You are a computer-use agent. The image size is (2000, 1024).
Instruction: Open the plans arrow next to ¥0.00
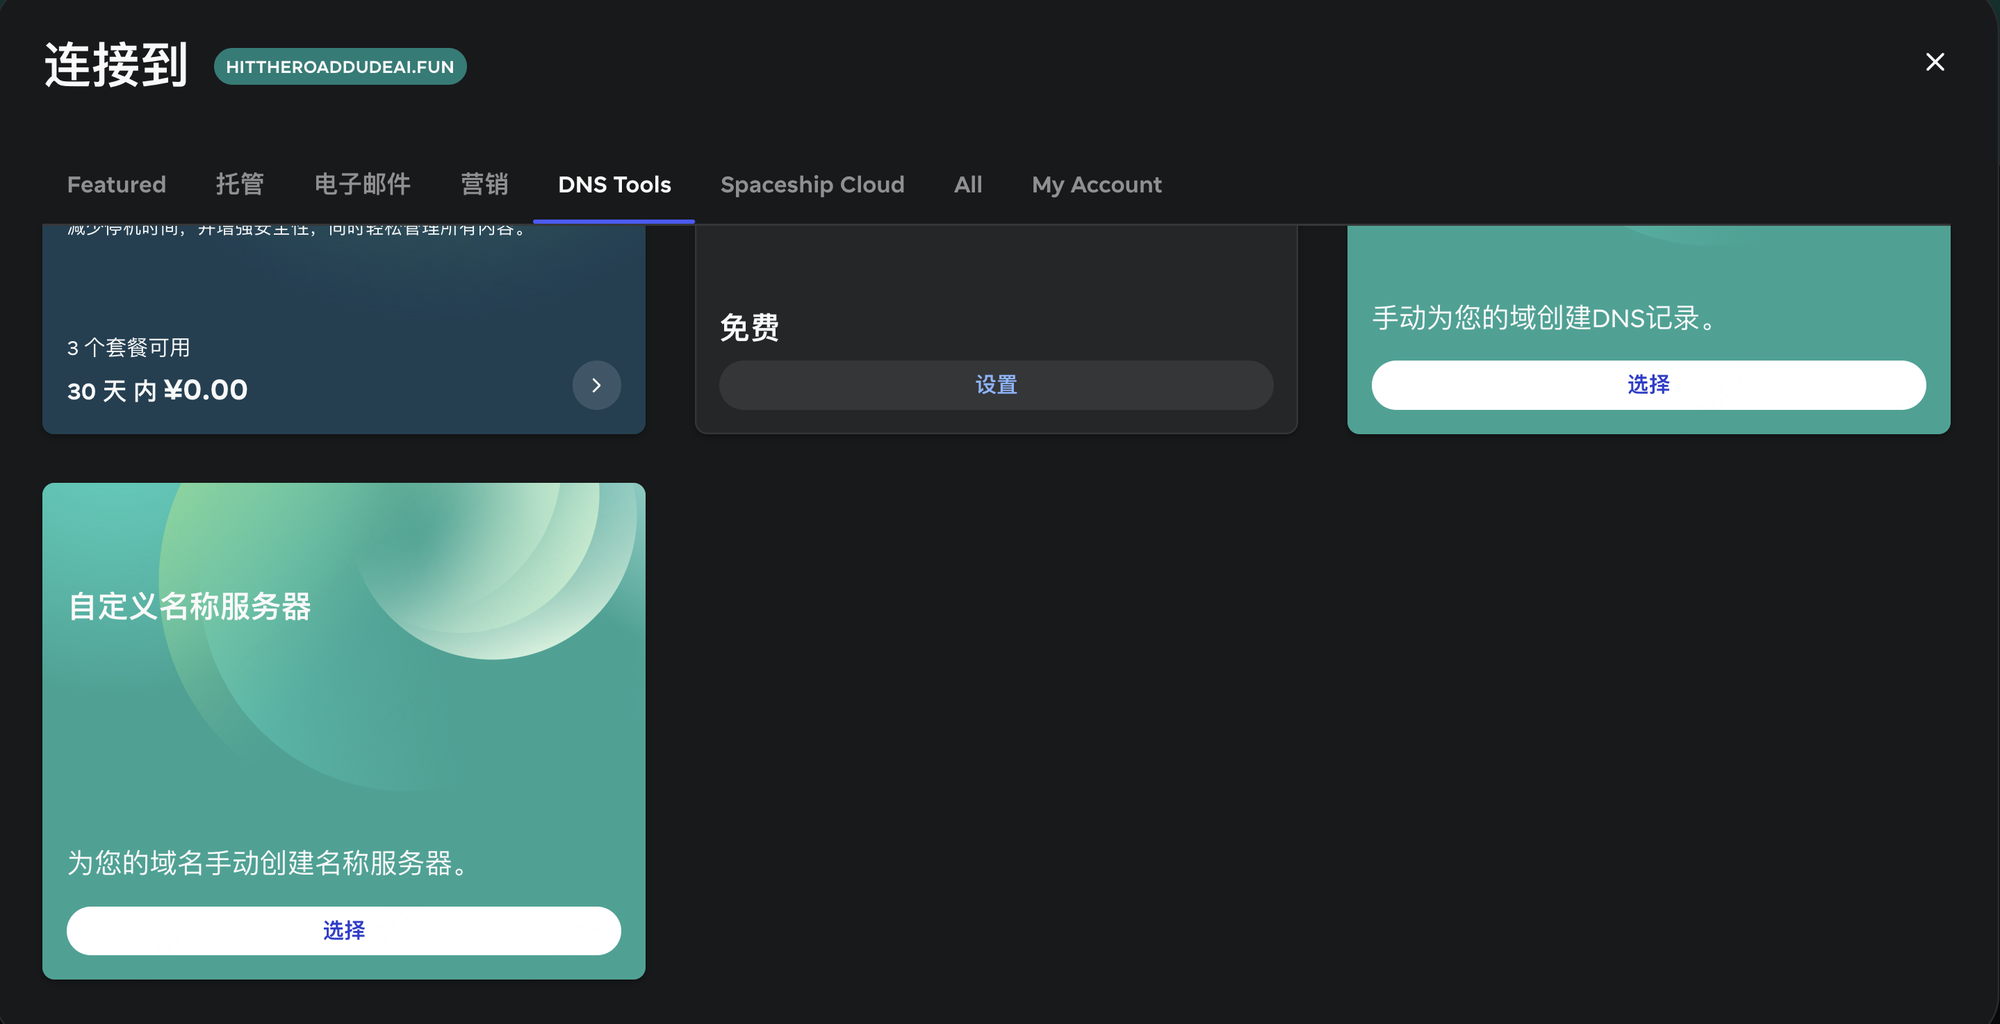[x=597, y=385]
